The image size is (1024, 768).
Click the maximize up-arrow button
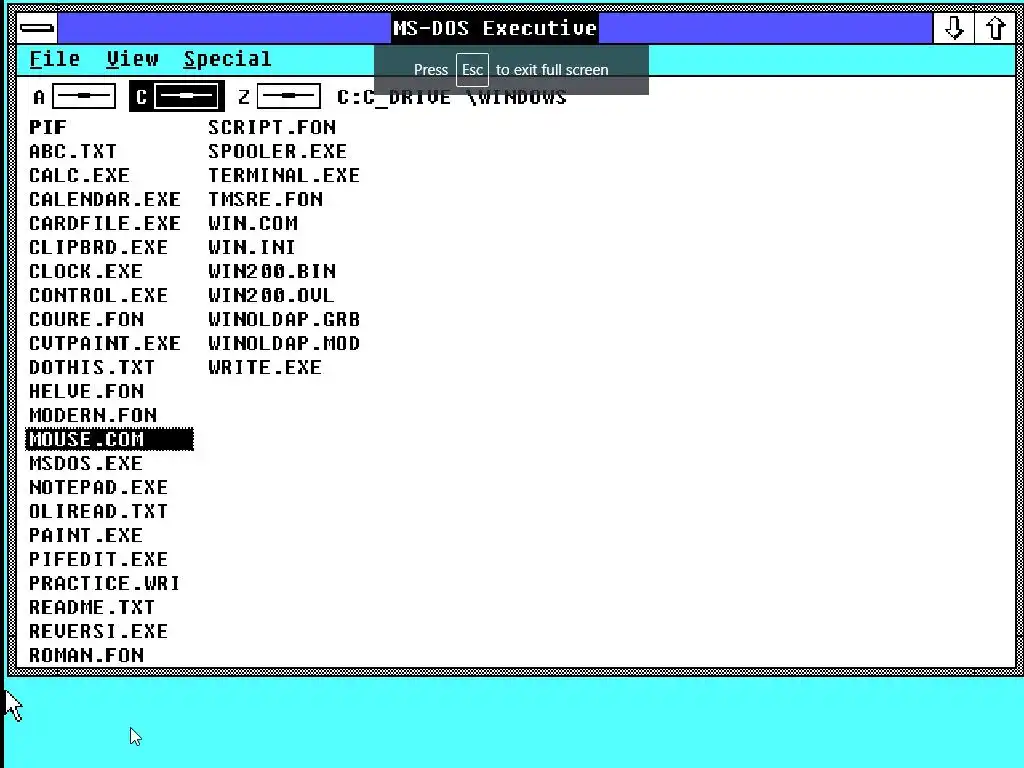(x=995, y=28)
